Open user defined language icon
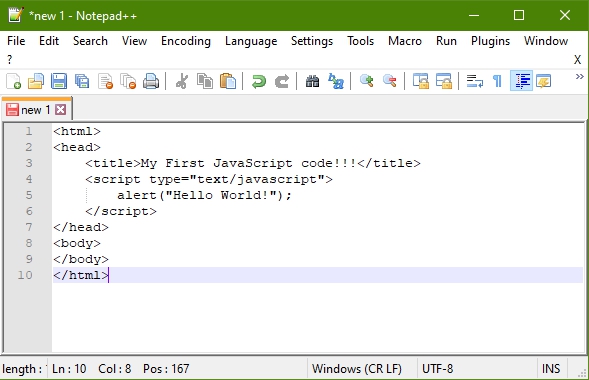Screen dimensions: 589x380 (544, 81)
